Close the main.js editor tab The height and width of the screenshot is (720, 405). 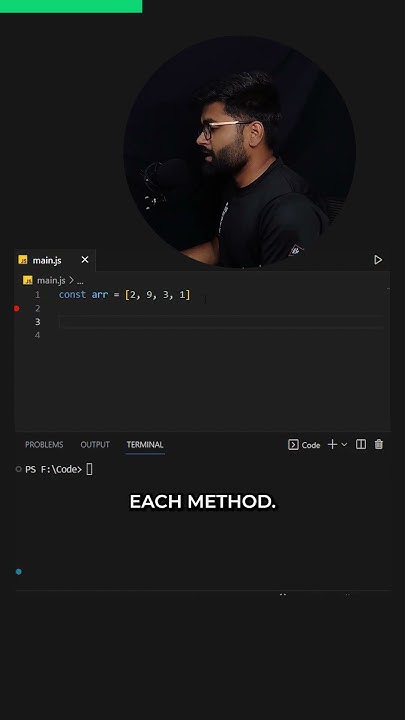tap(85, 260)
